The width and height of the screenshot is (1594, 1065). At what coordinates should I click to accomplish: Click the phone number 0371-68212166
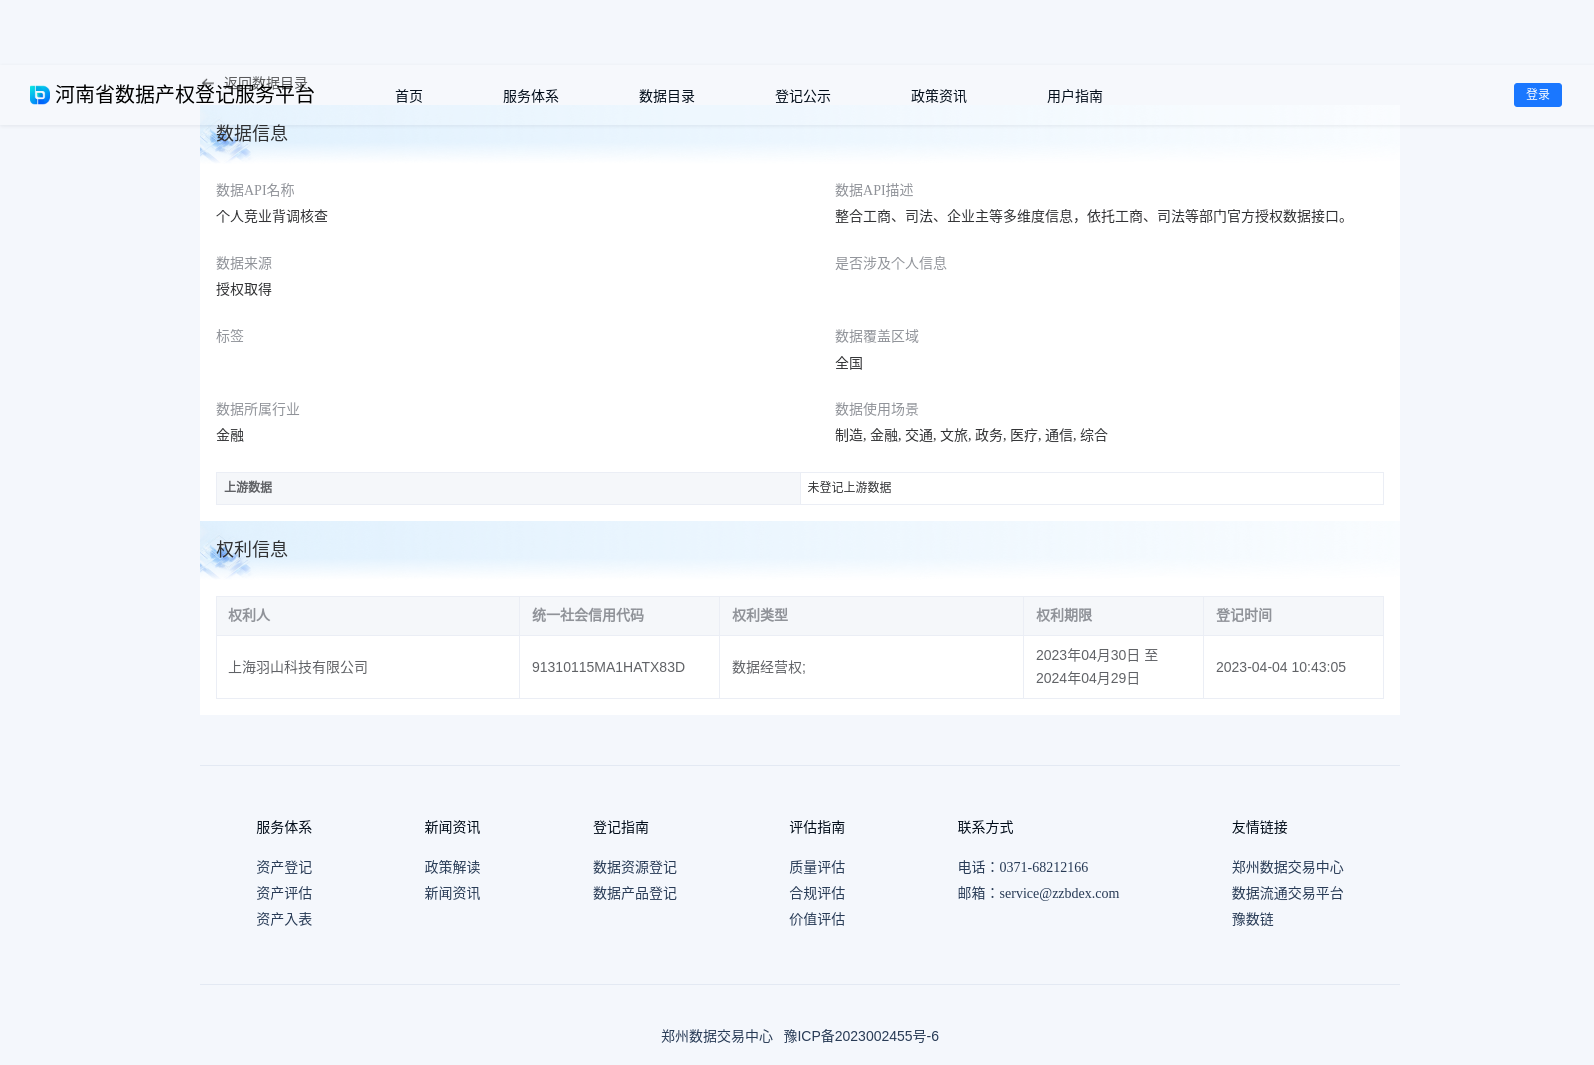[x=1044, y=867]
